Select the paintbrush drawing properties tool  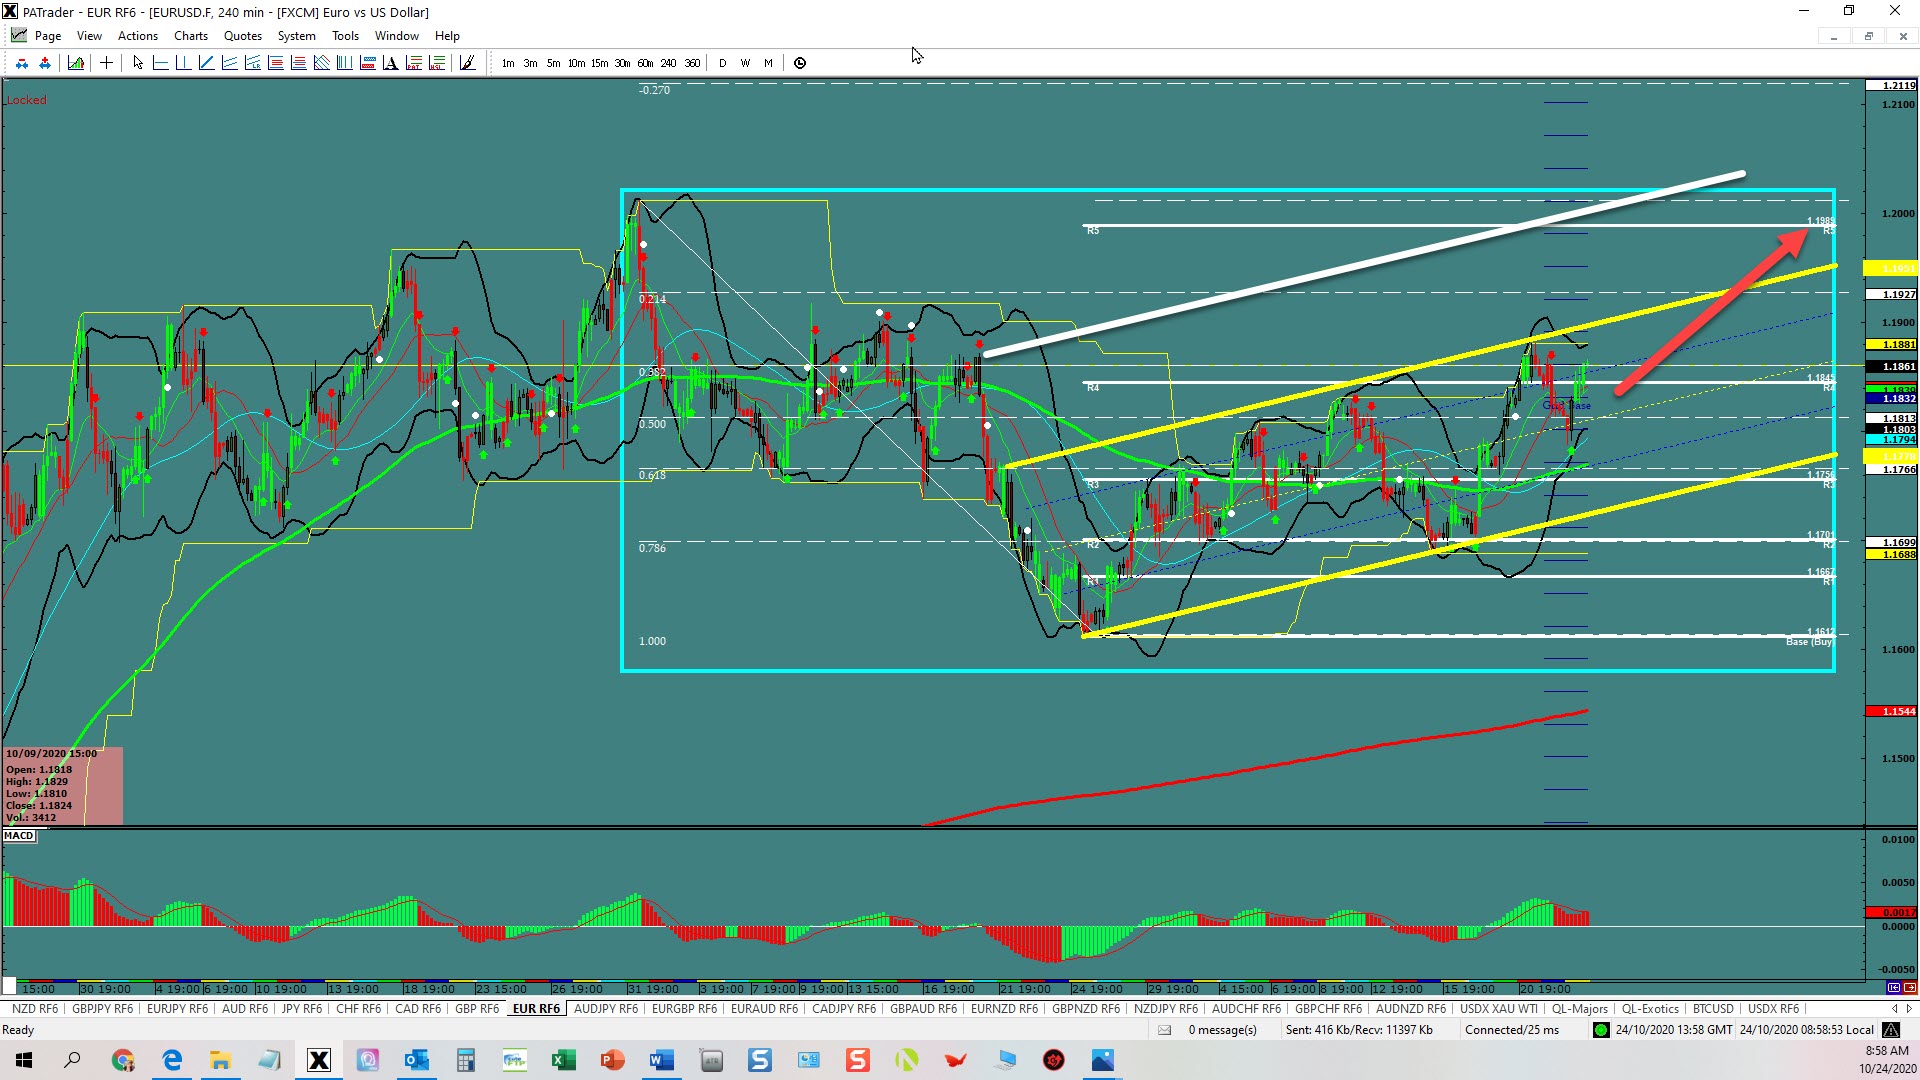[x=467, y=63]
